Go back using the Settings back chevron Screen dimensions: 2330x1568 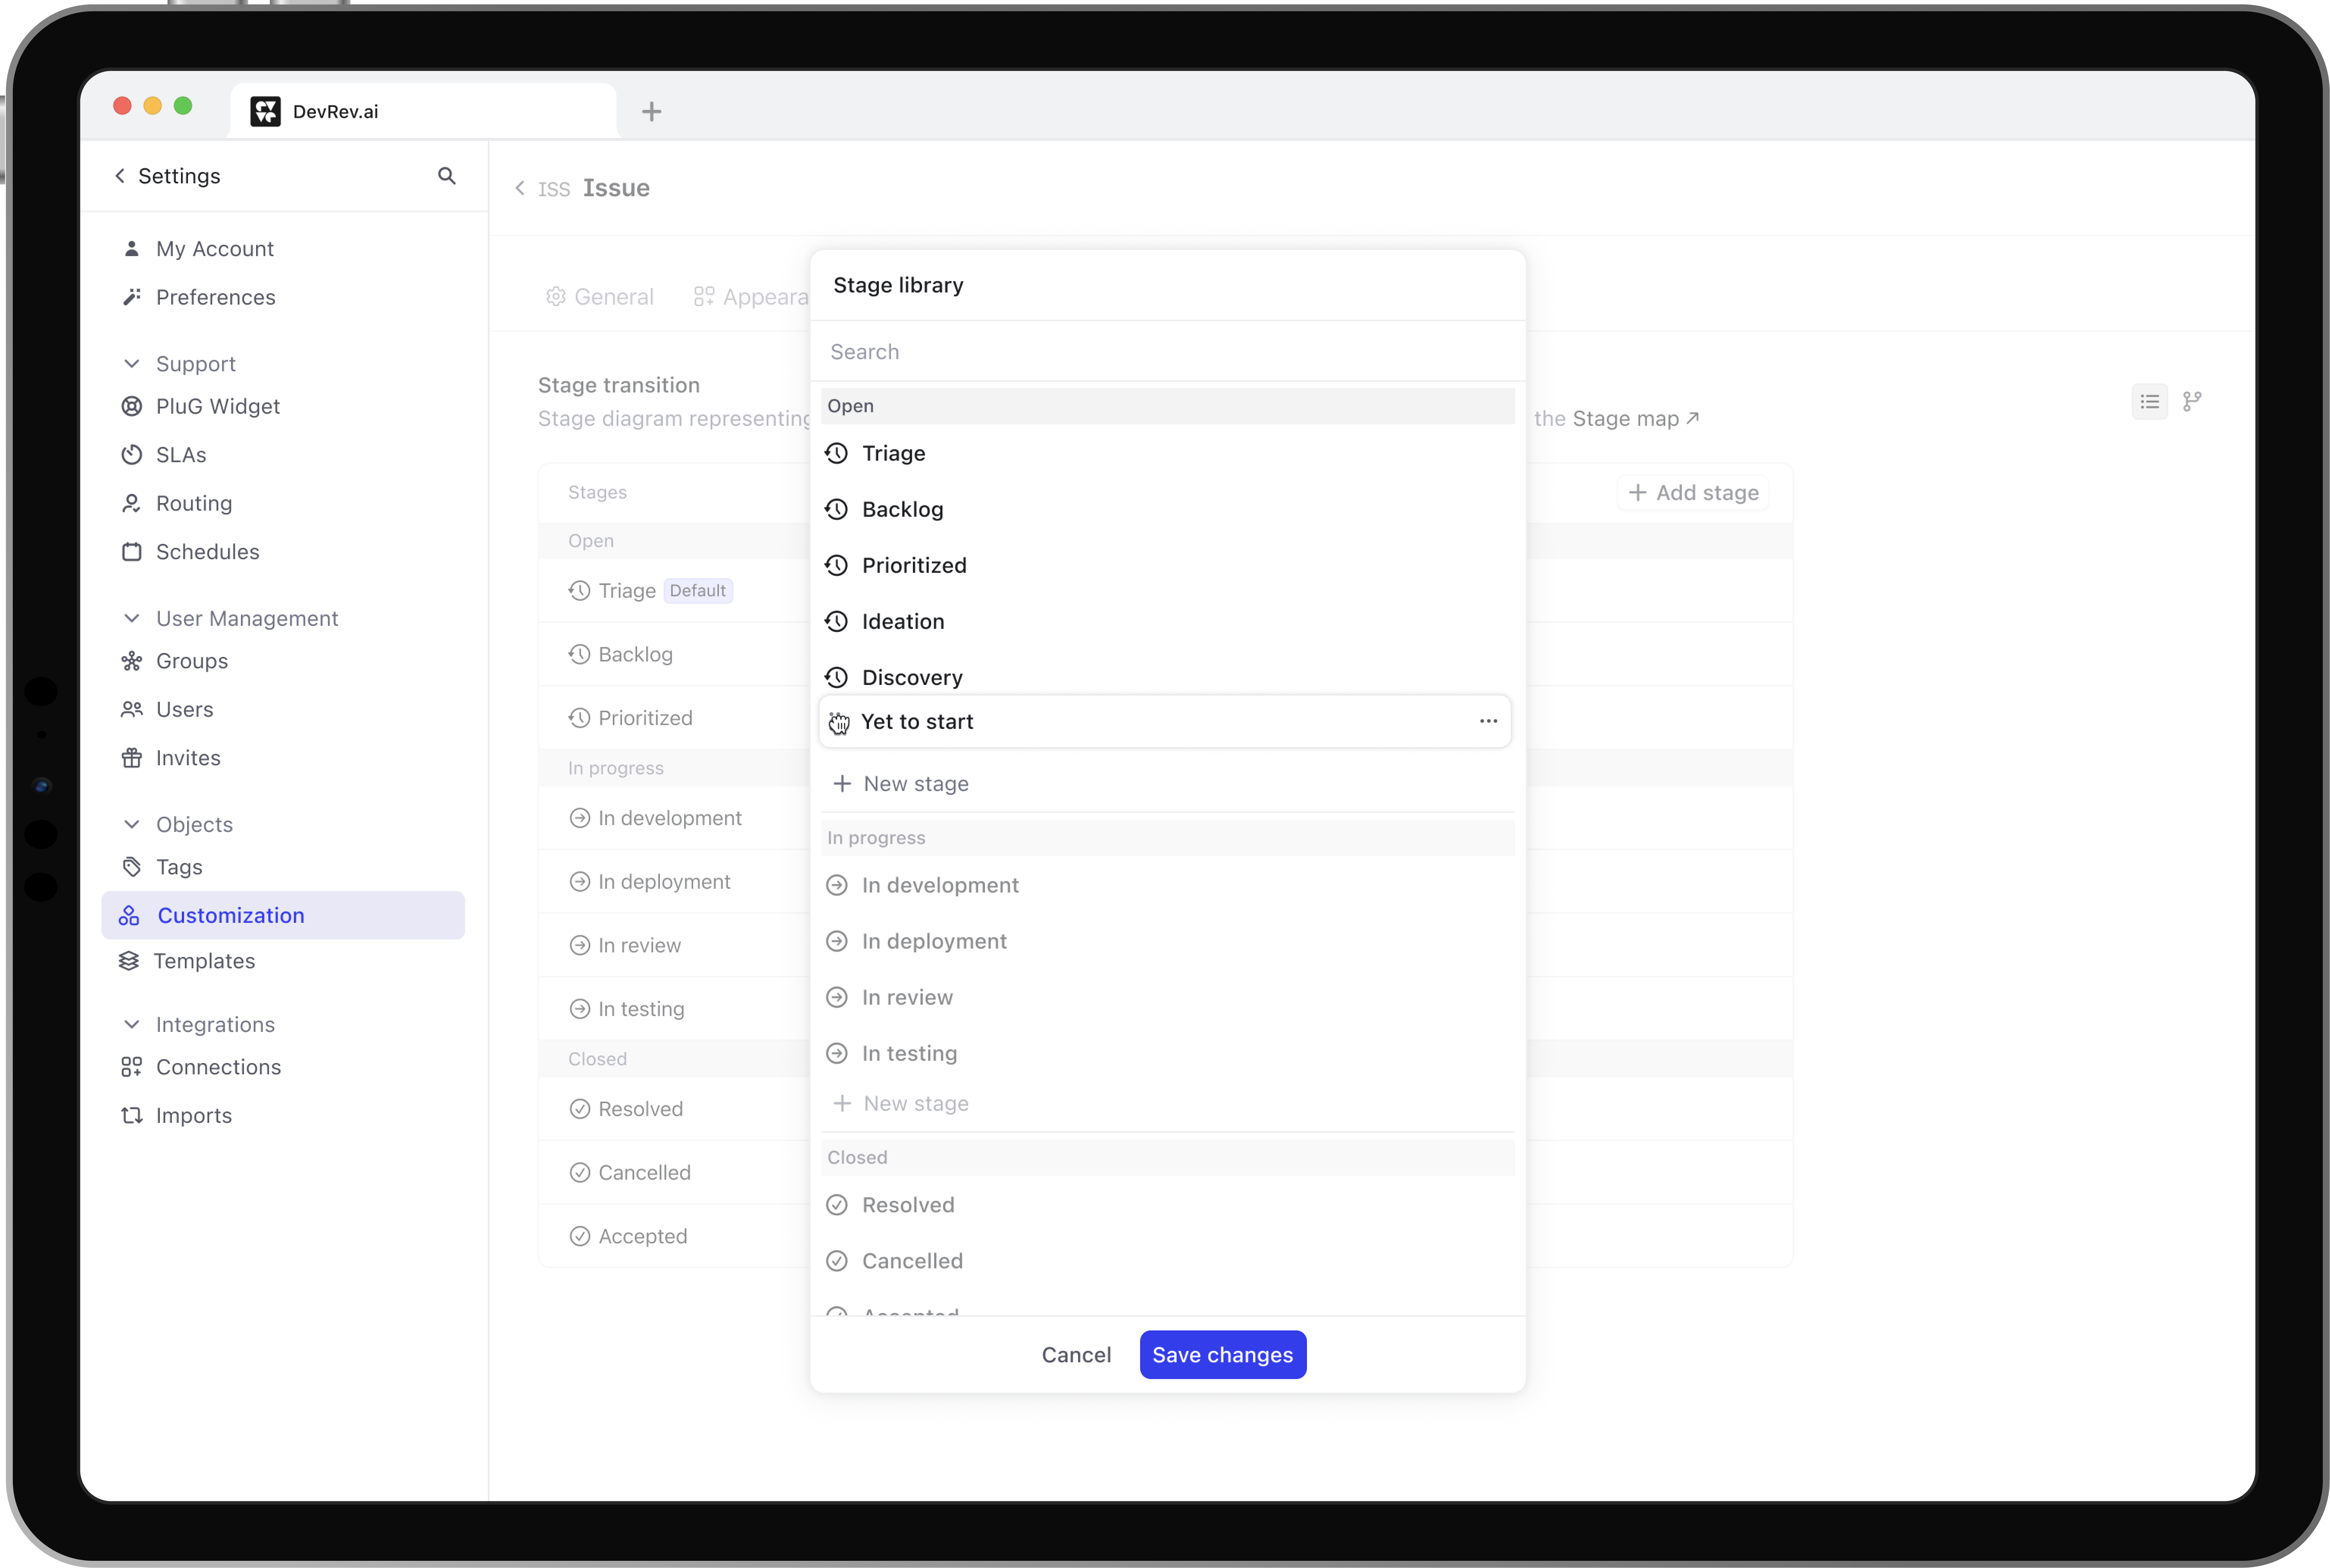click(120, 176)
